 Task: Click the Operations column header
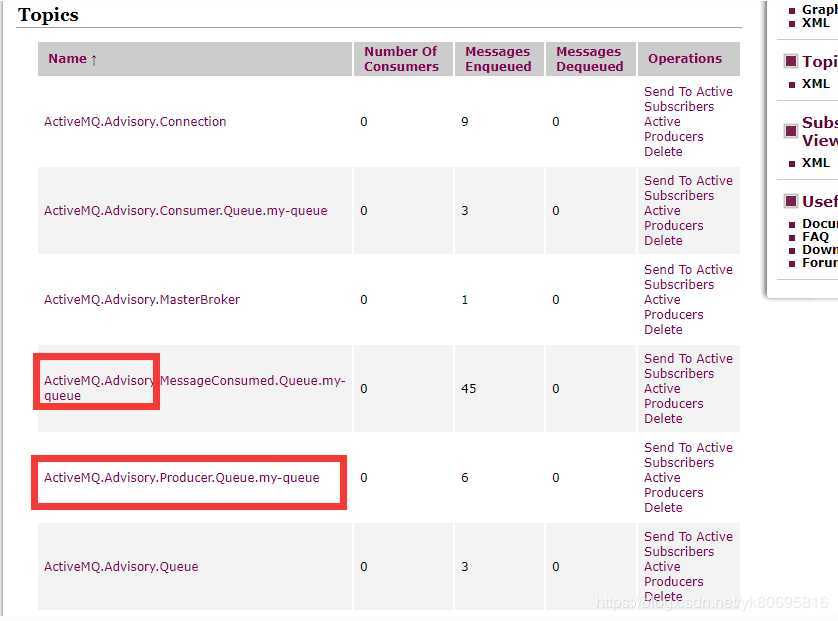(x=685, y=58)
